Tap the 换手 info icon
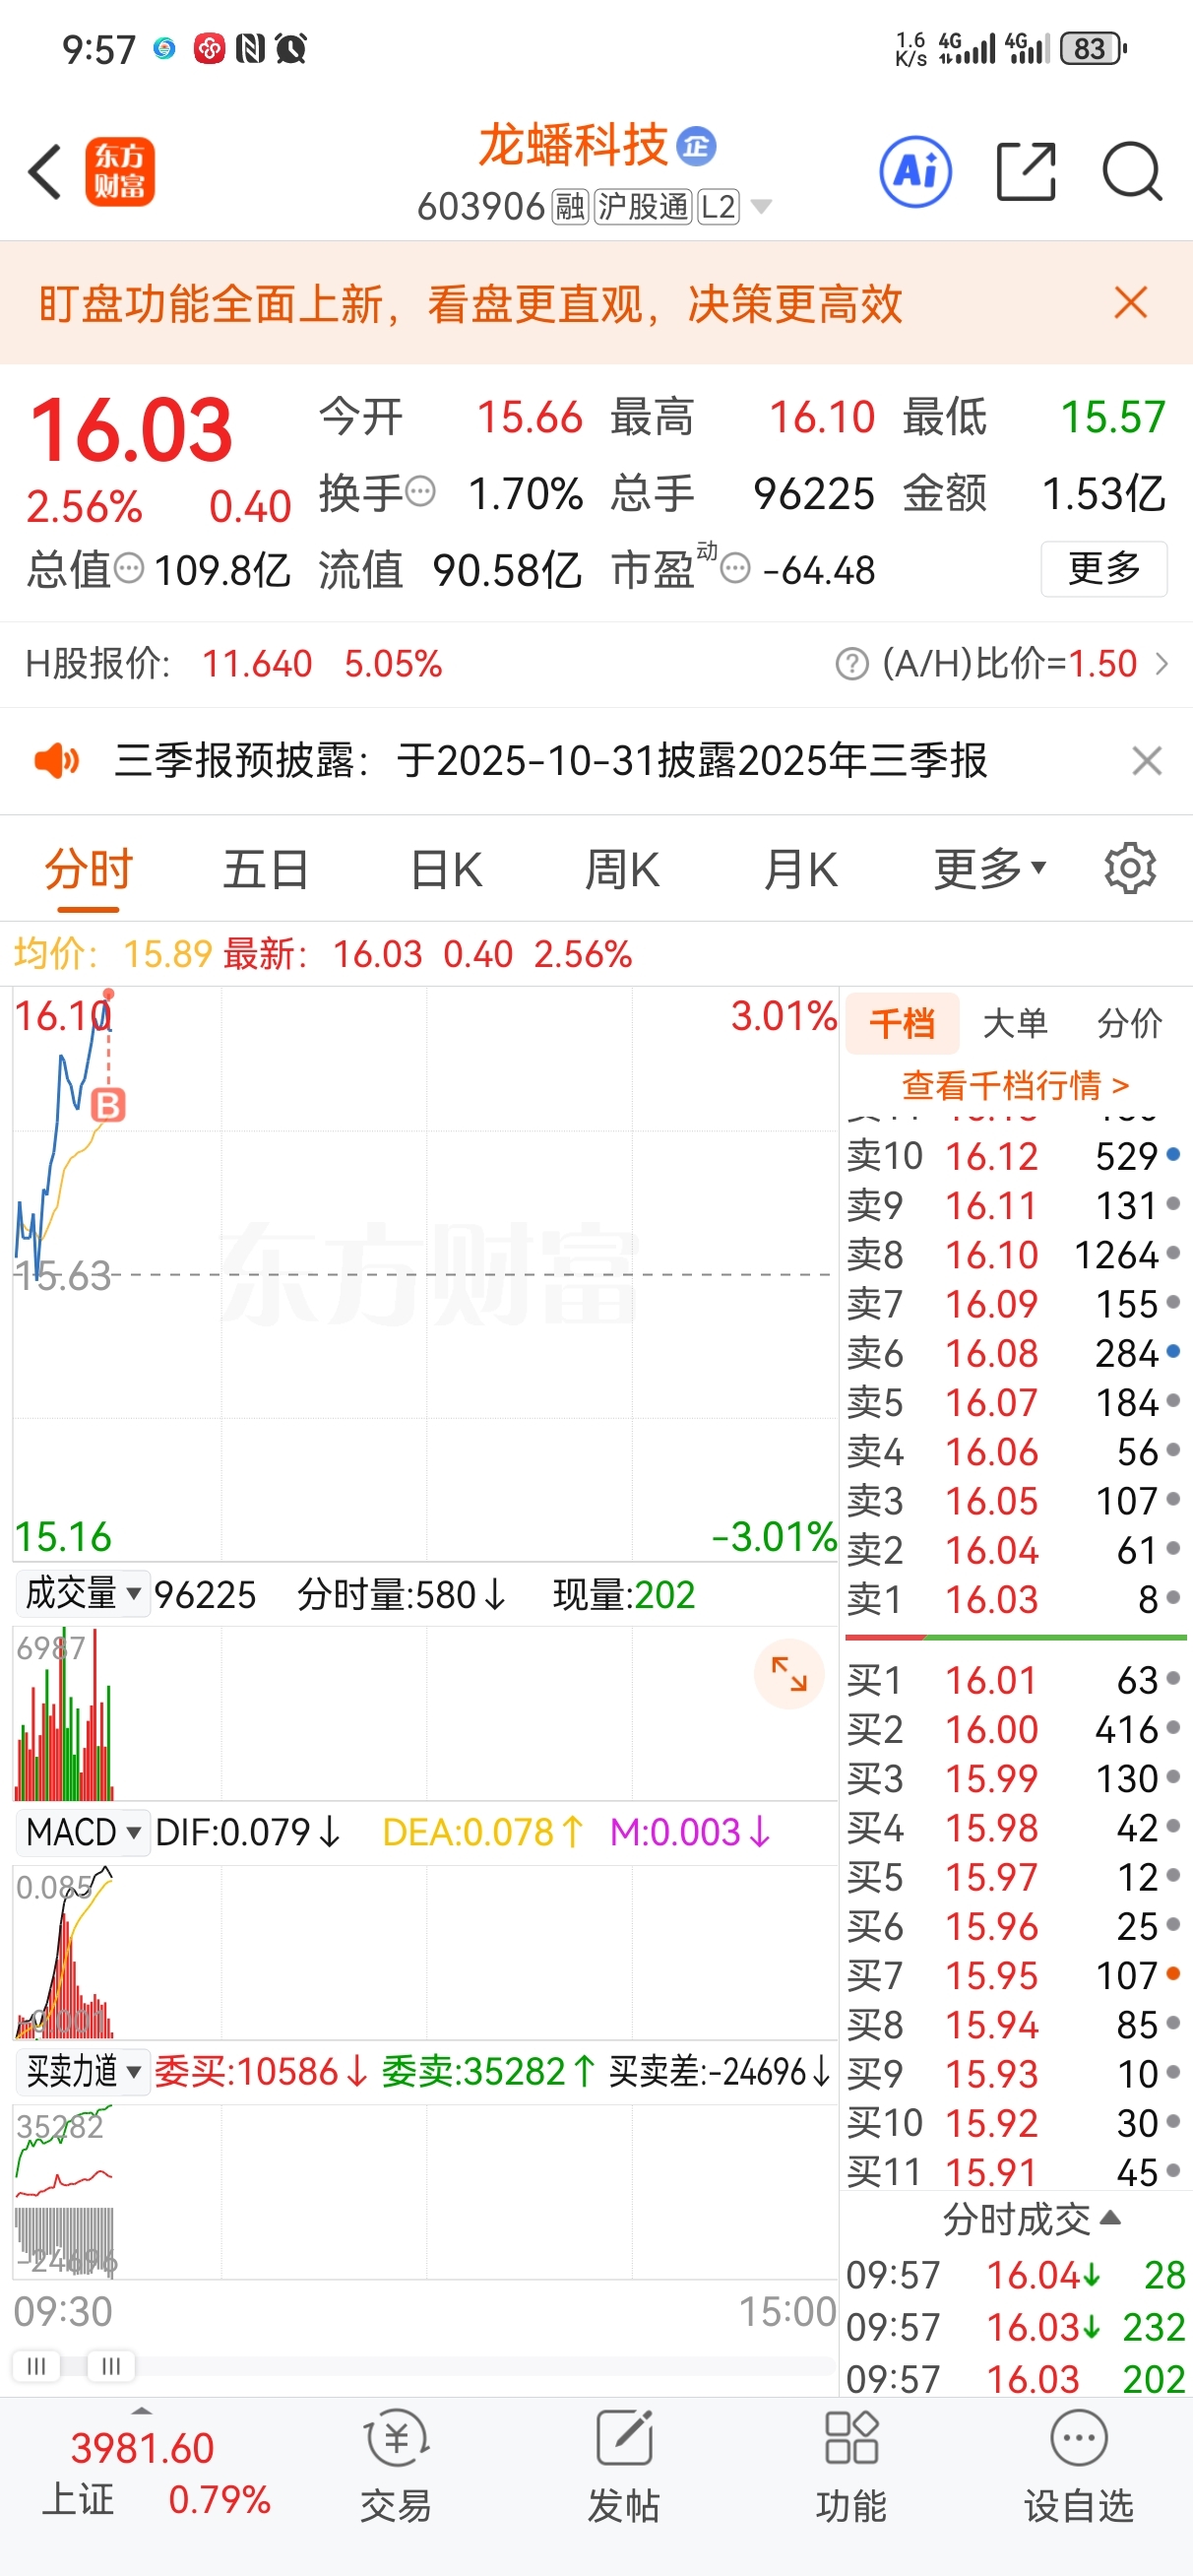The width and height of the screenshot is (1193, 2576). [x=421, y=491]
